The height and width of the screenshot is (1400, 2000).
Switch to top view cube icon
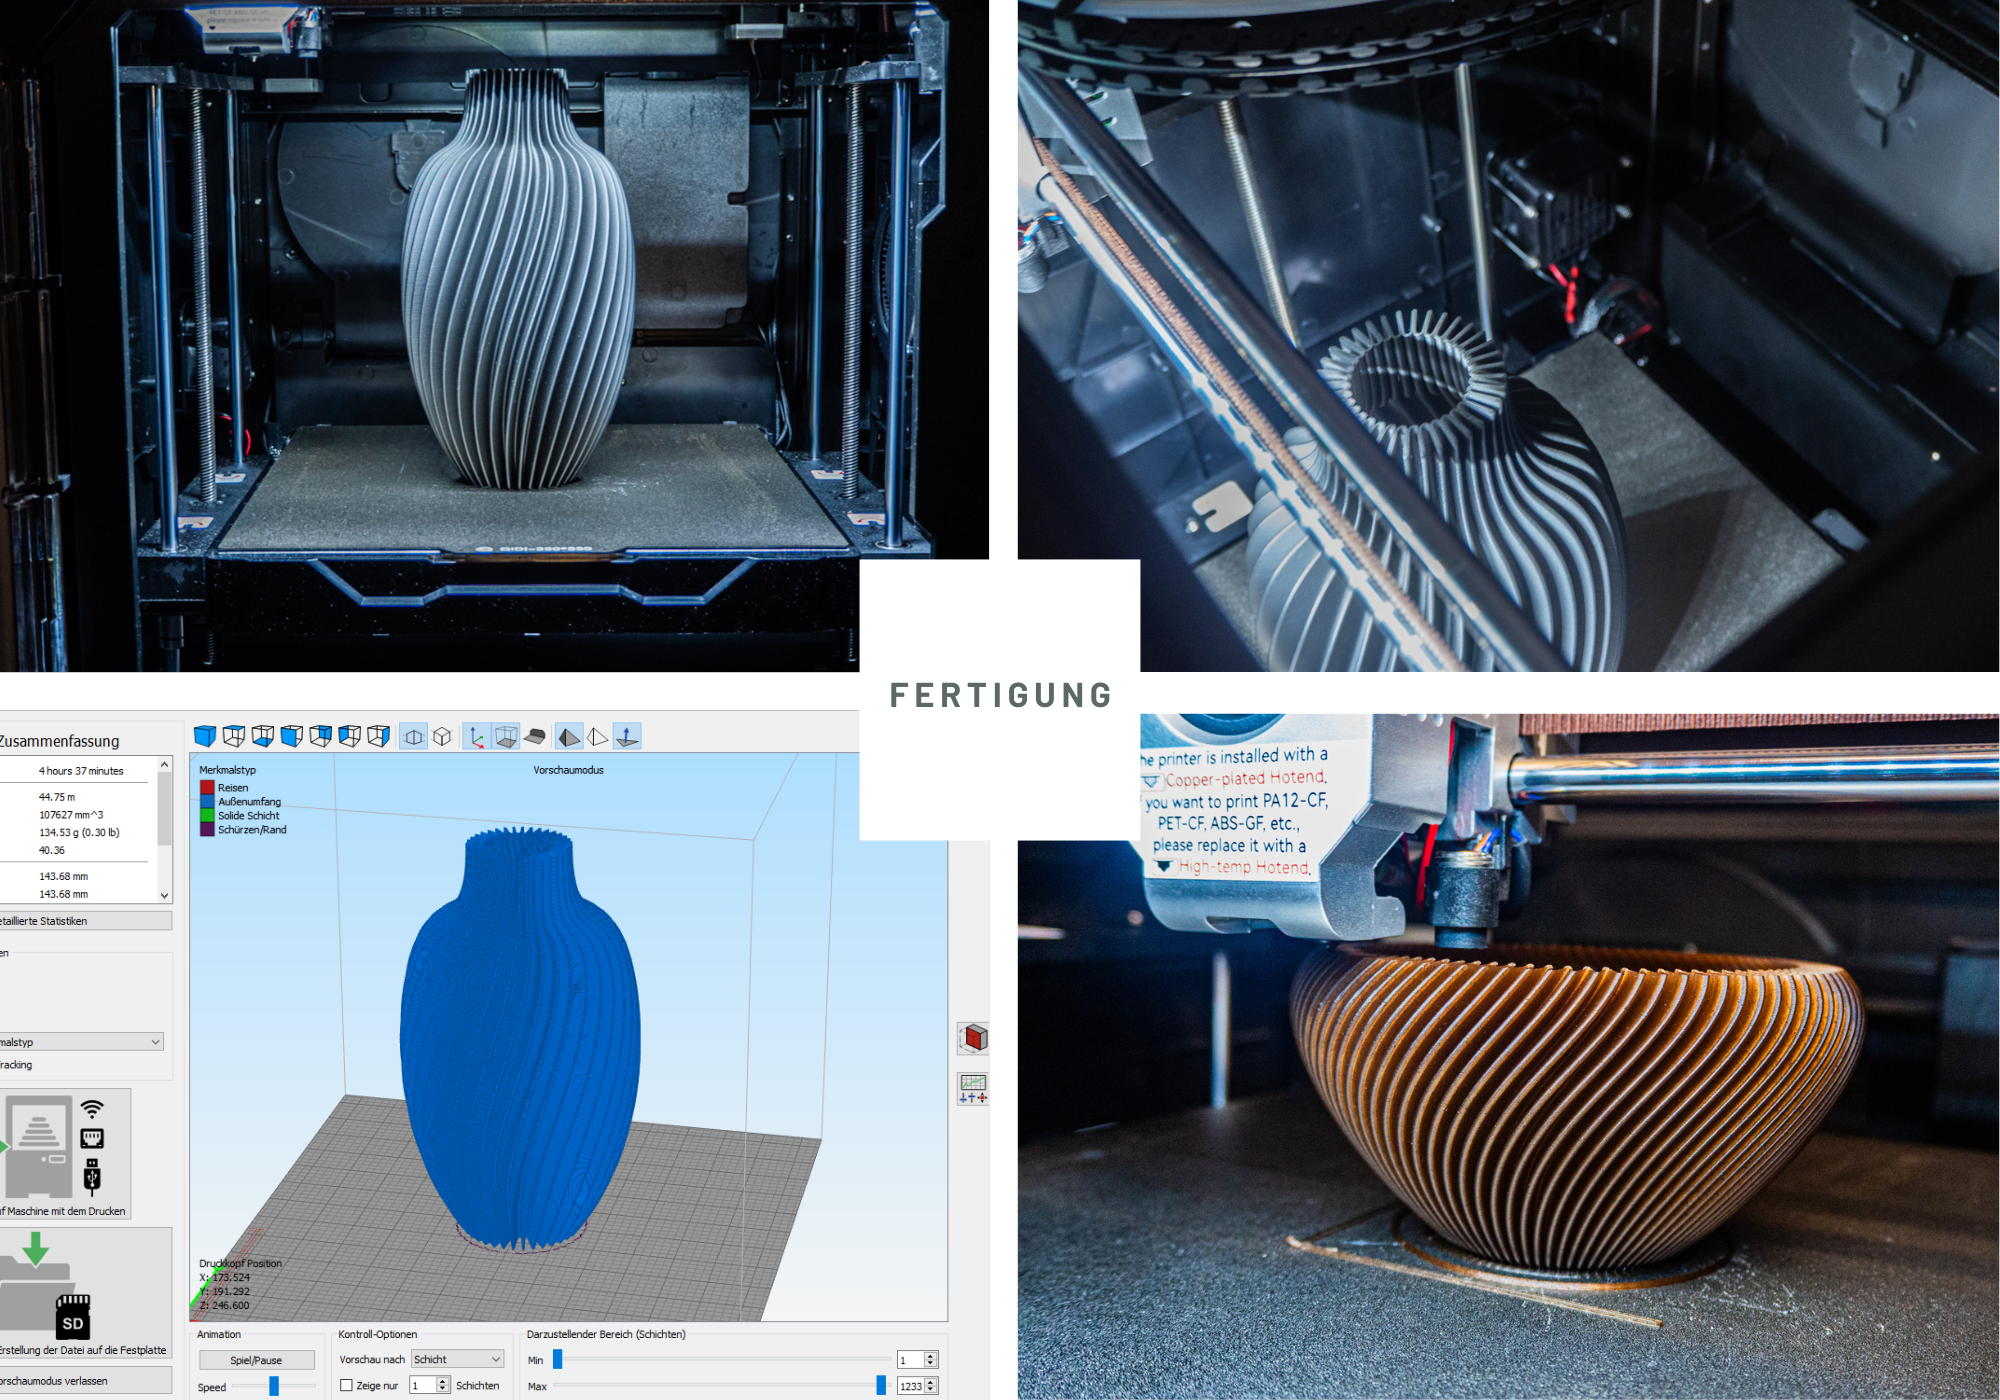[234, 737]
